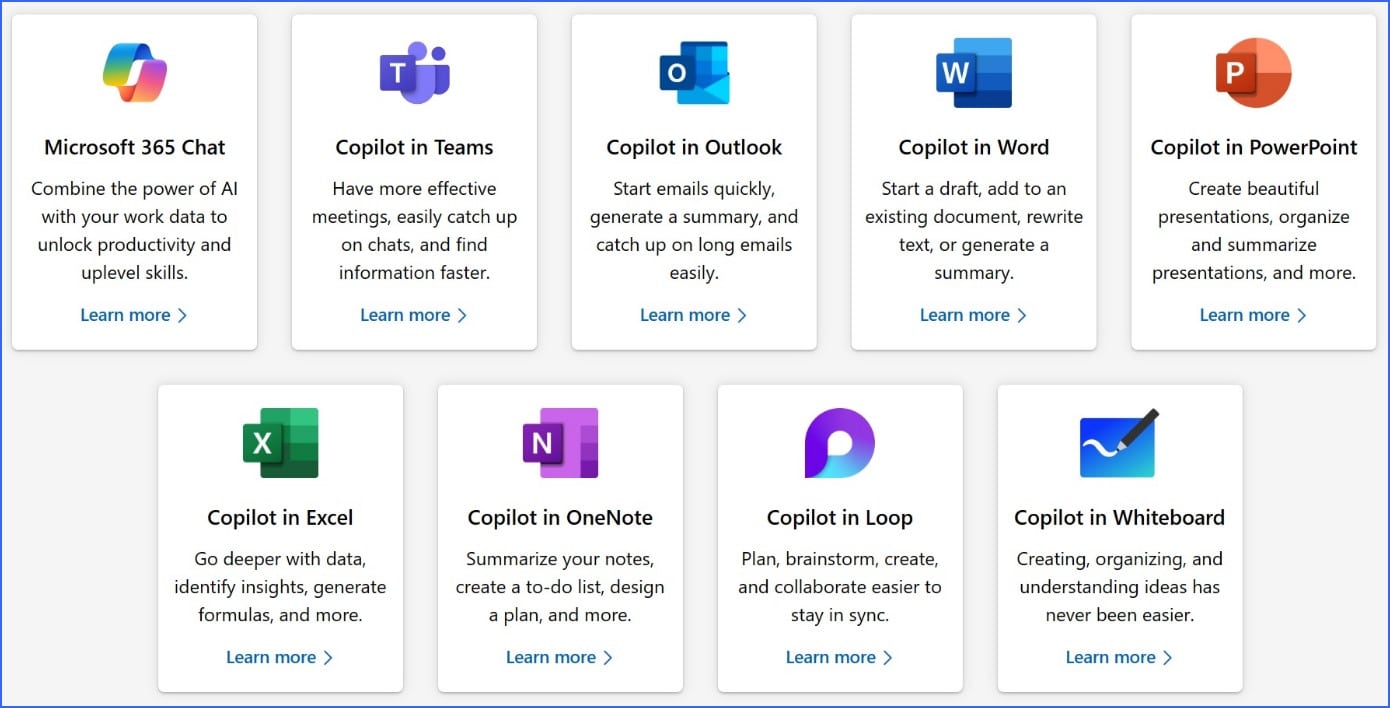Click the Microsoft 365 Chat Copilot logo icon
The height and width of the screenshot is (708, 1390).
pyautogui.click(x=135, y=68)
